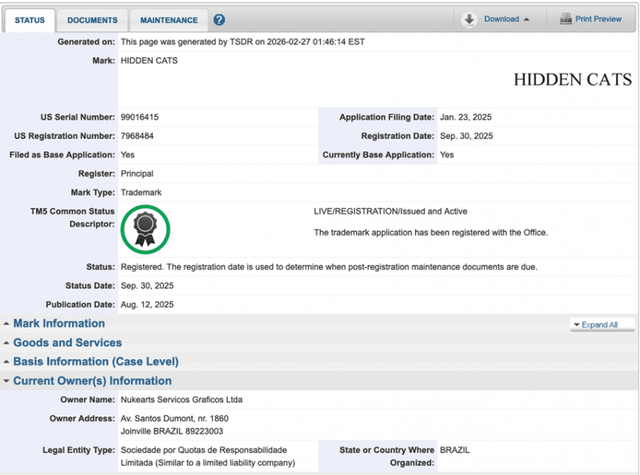Viewport: 640px width, 475px height.
Task: Select the Status tab
Action: pos(29,20)
